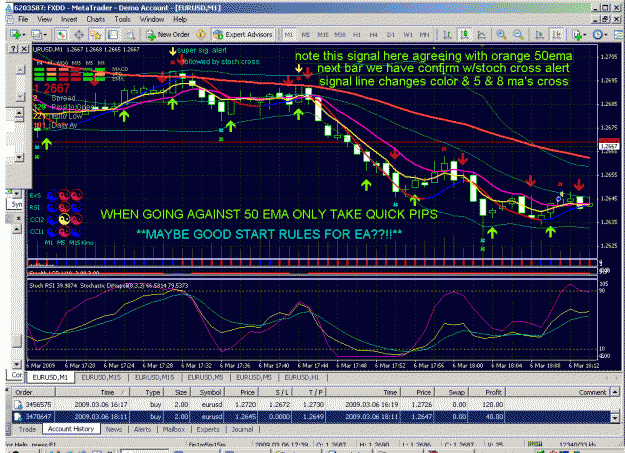
Task: Select candlestick chart display icon
Action: click(465, 35)
